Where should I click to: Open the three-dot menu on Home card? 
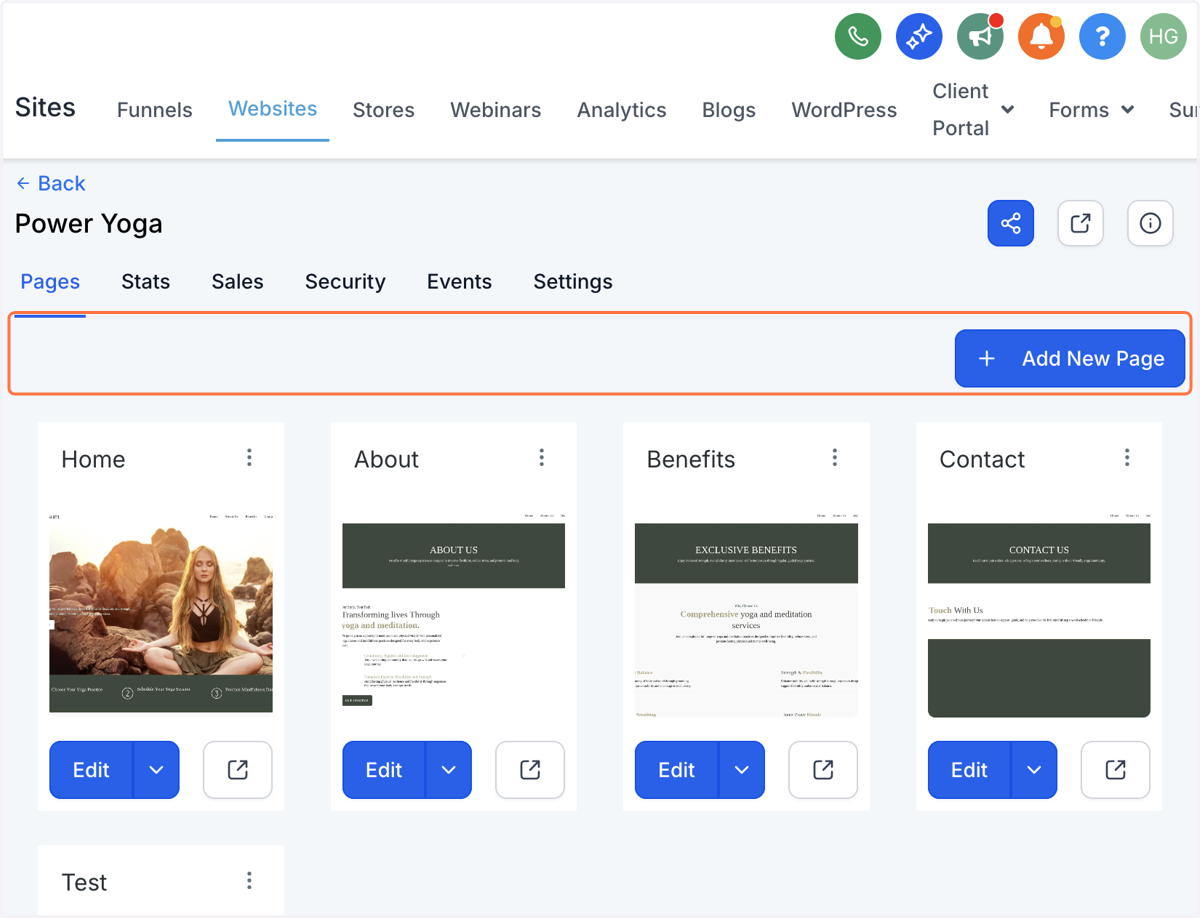pos(249,458)
